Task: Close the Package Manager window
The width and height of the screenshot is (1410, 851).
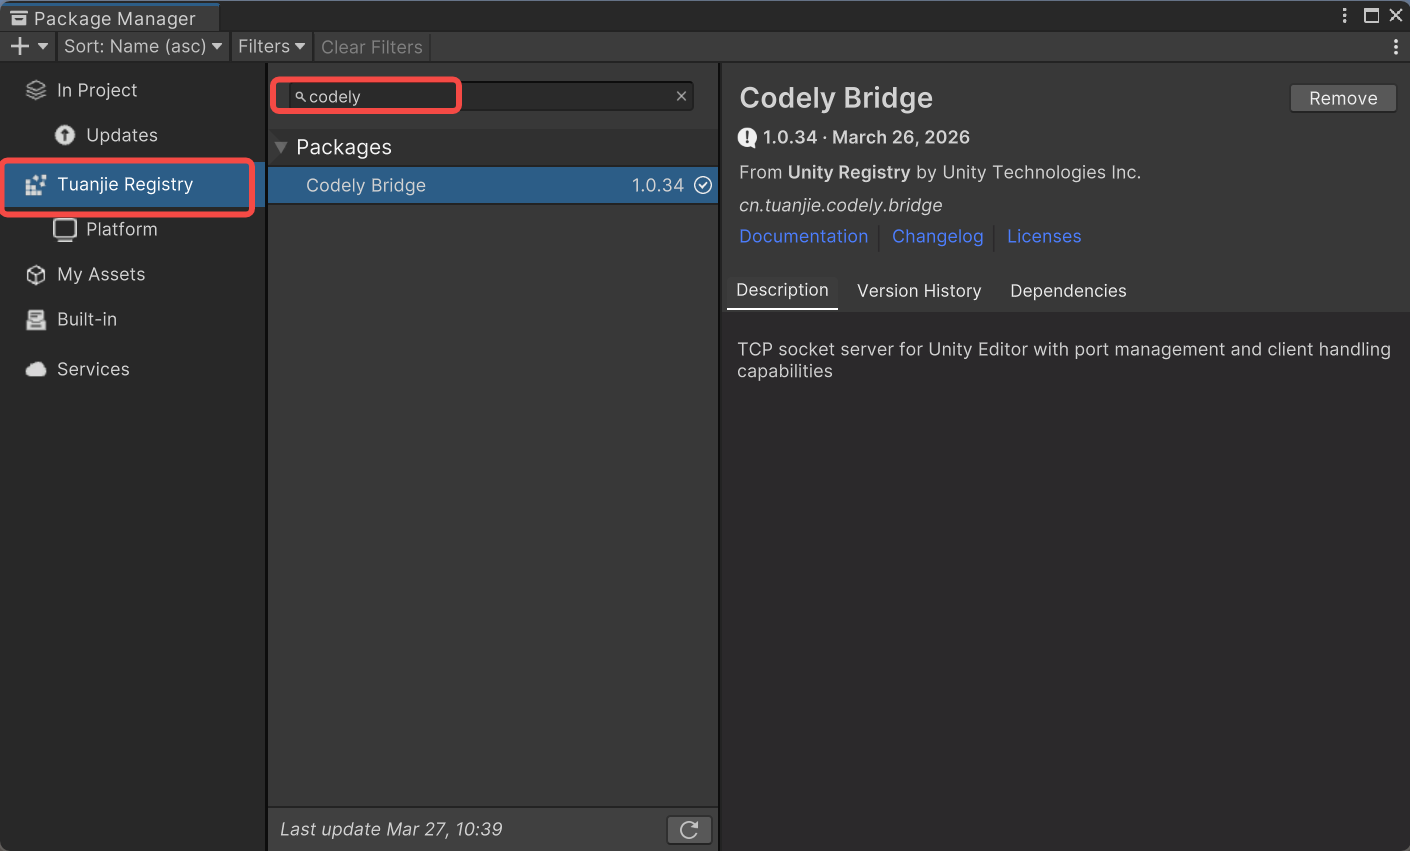Action: (x=1396, y=15)
